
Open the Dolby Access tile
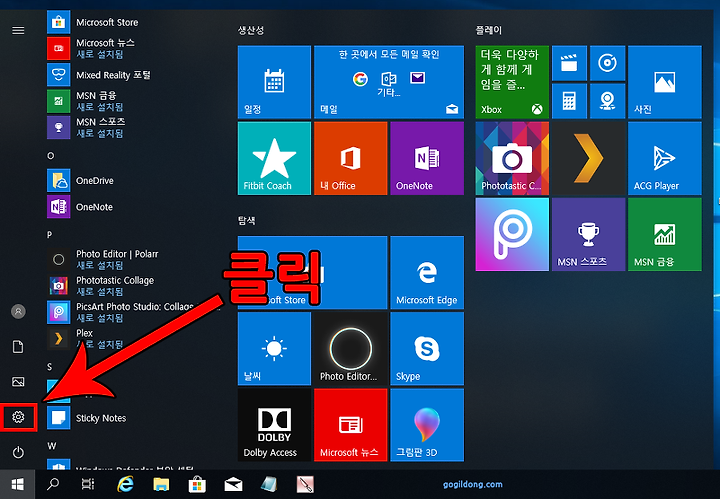coord(274,425)
